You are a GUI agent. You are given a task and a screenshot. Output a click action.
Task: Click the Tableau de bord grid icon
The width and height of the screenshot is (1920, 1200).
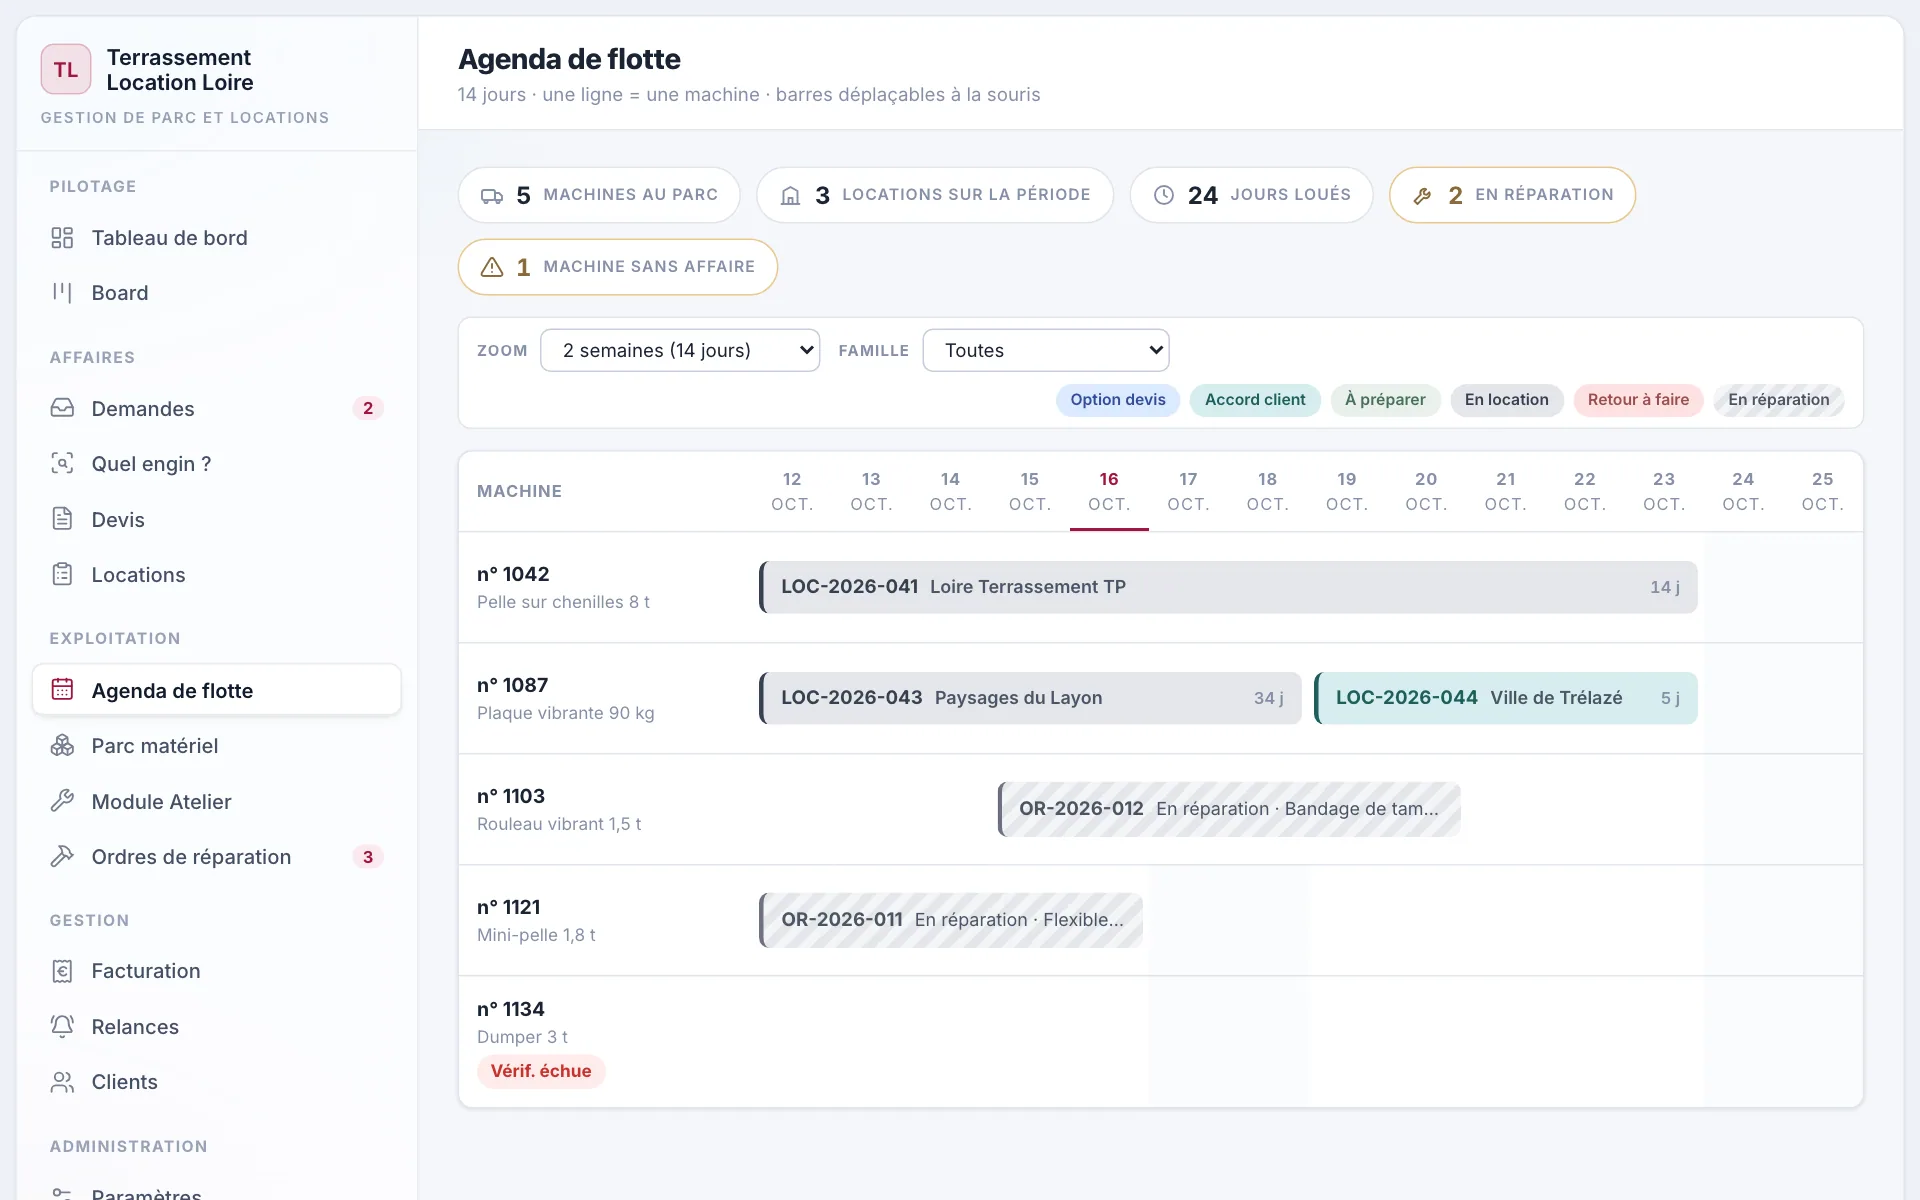[62, 238]
